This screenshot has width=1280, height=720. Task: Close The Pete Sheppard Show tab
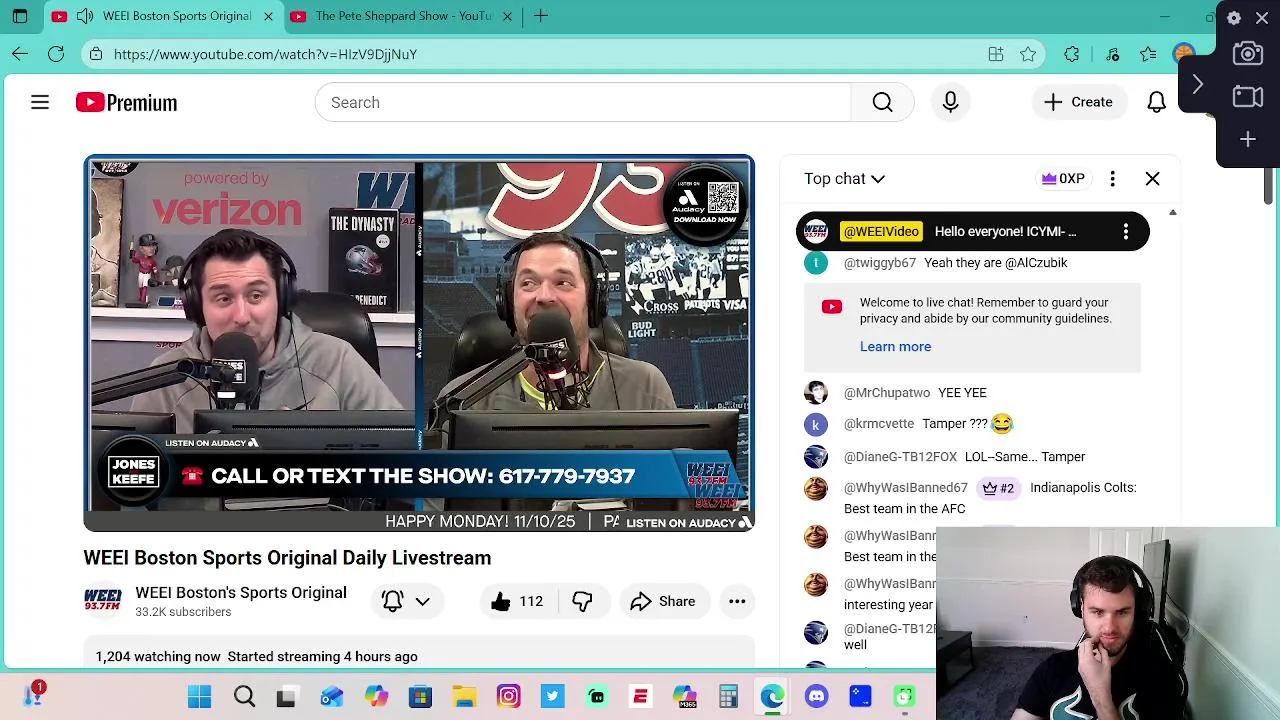(x=507, y=16)
